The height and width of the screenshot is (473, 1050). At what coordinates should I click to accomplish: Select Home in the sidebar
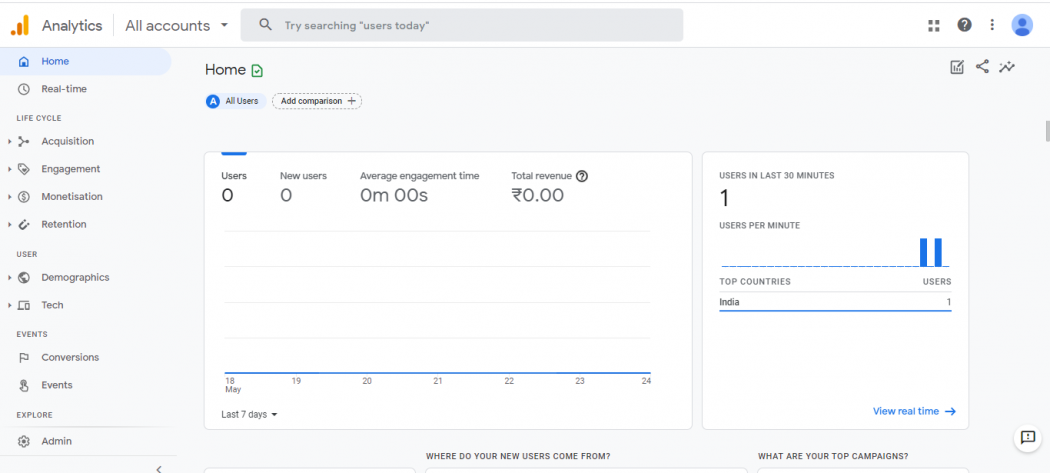(x=86, y=62)
